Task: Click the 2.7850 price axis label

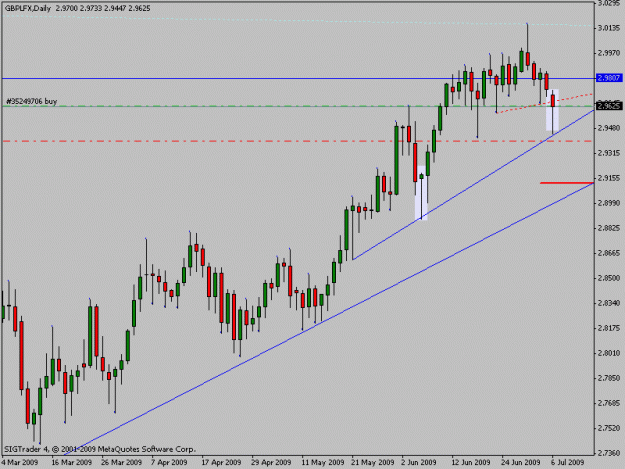Action: (x=609, y=378)
